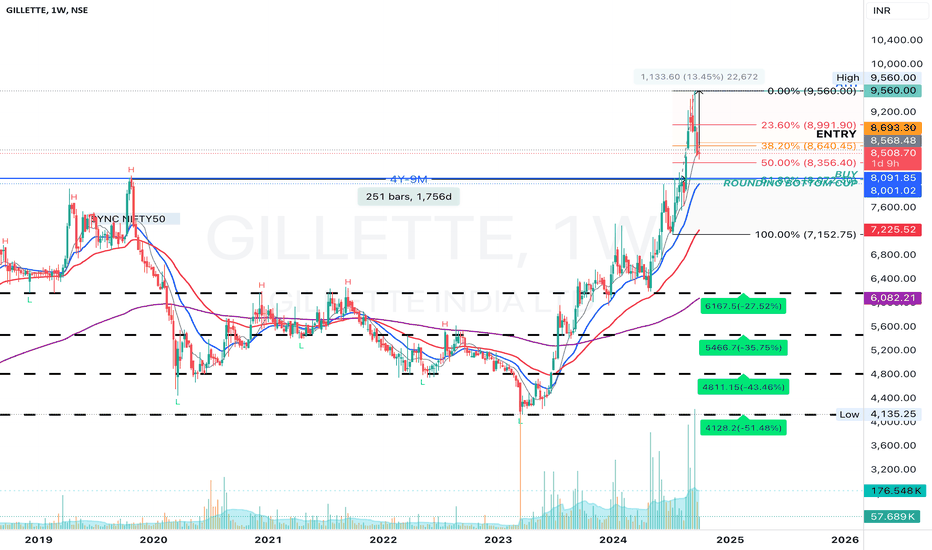Click the 1,133.60 (13.45%) 22,672 measurement label
The height and width of the screenshot is (550, 932).
698,77
